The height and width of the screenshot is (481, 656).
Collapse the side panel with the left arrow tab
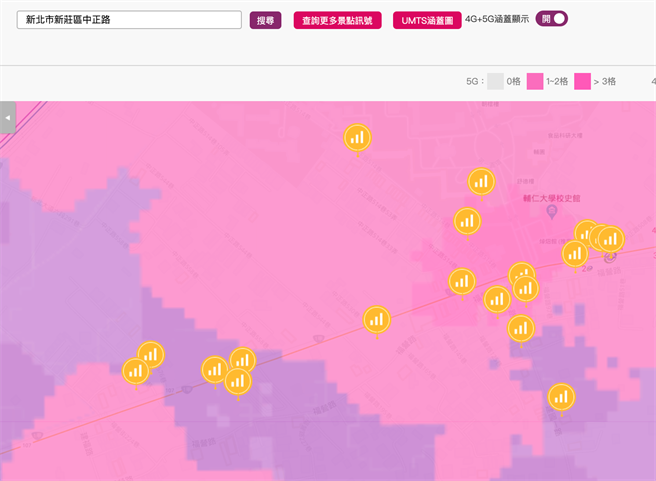coord(7,117)
